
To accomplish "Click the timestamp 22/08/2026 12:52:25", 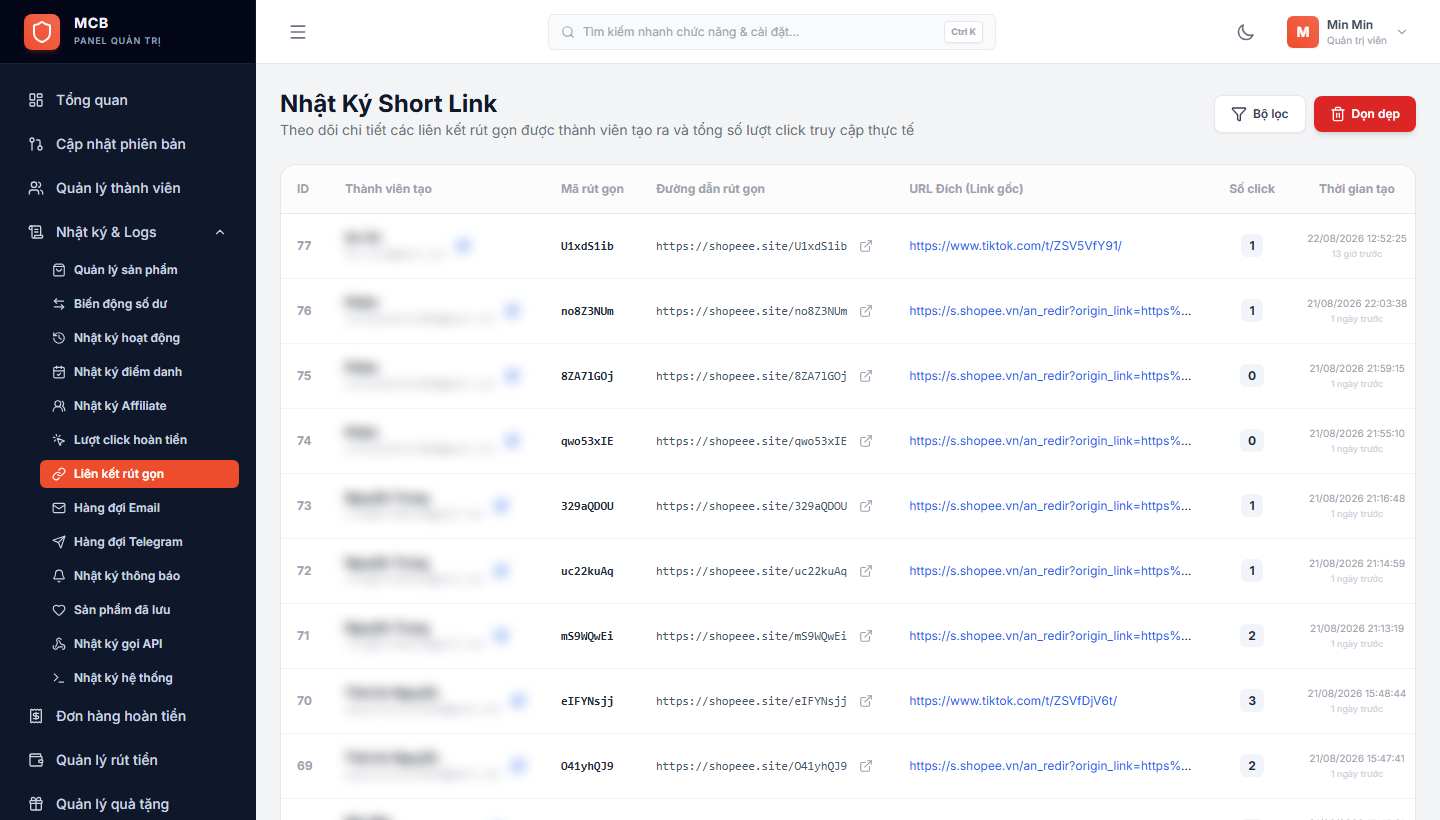I will (1357, 239).
